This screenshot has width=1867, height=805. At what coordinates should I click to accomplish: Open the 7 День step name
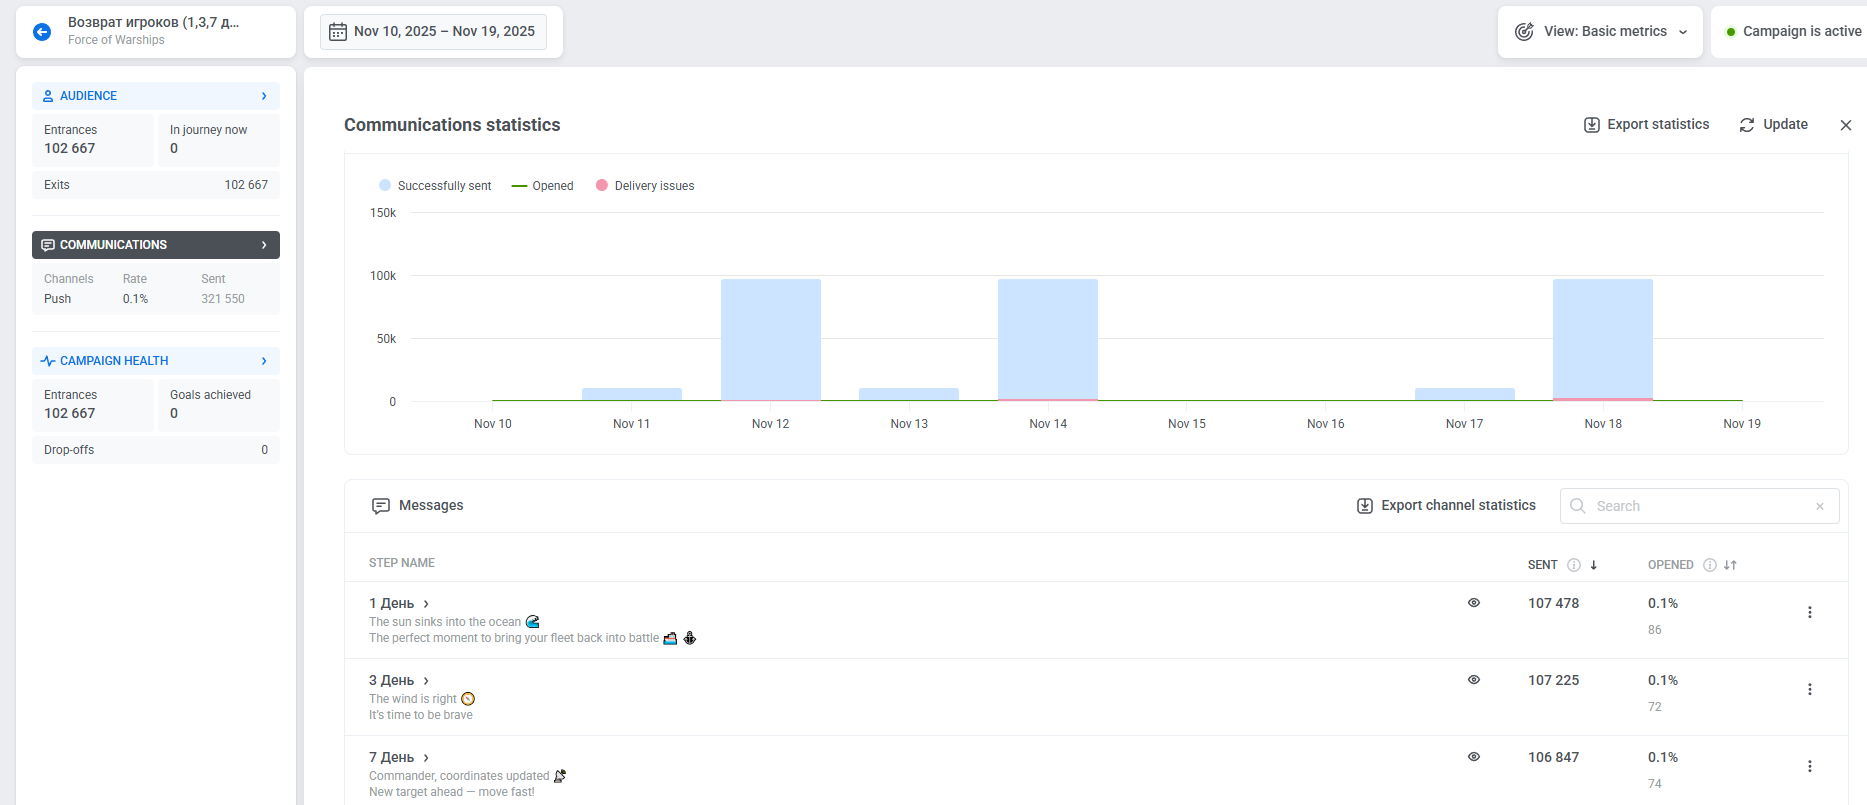click(x=392, y=758)
